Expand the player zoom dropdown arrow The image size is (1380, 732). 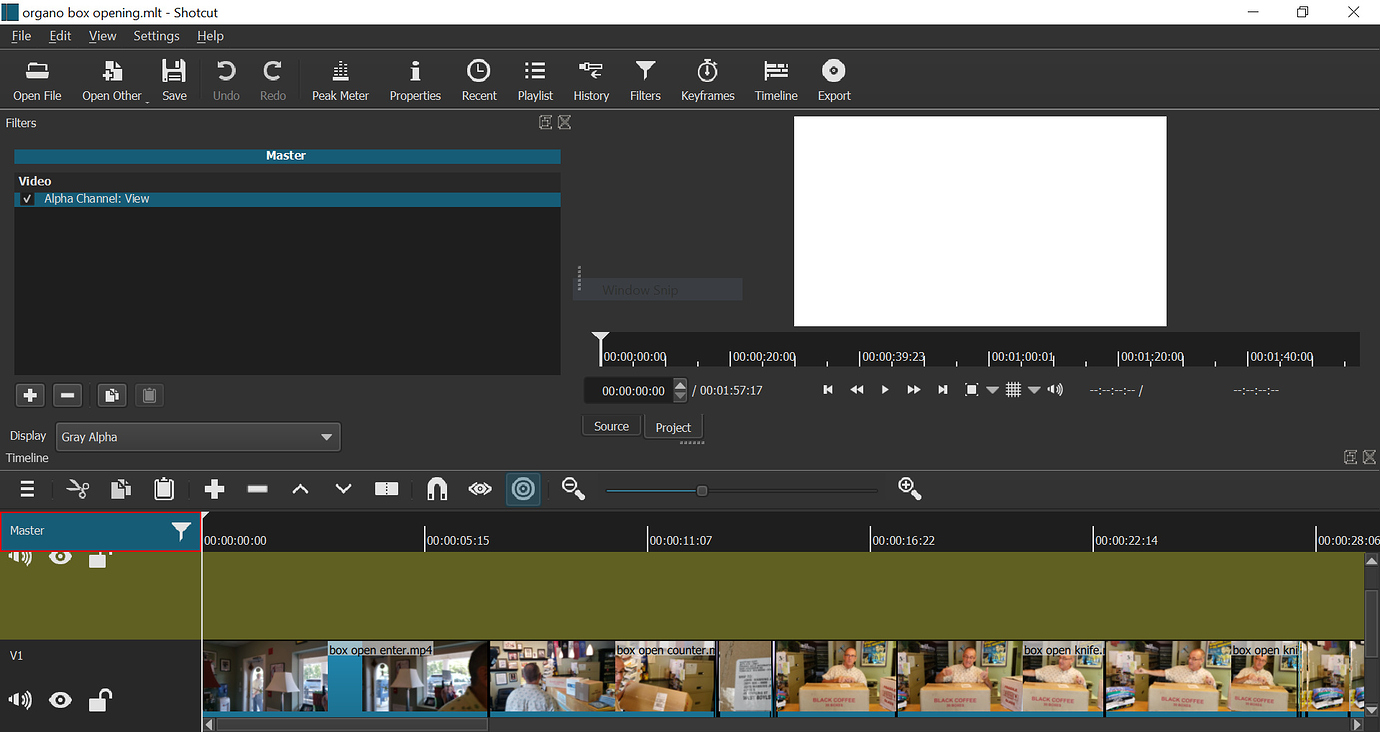[992, 391]
